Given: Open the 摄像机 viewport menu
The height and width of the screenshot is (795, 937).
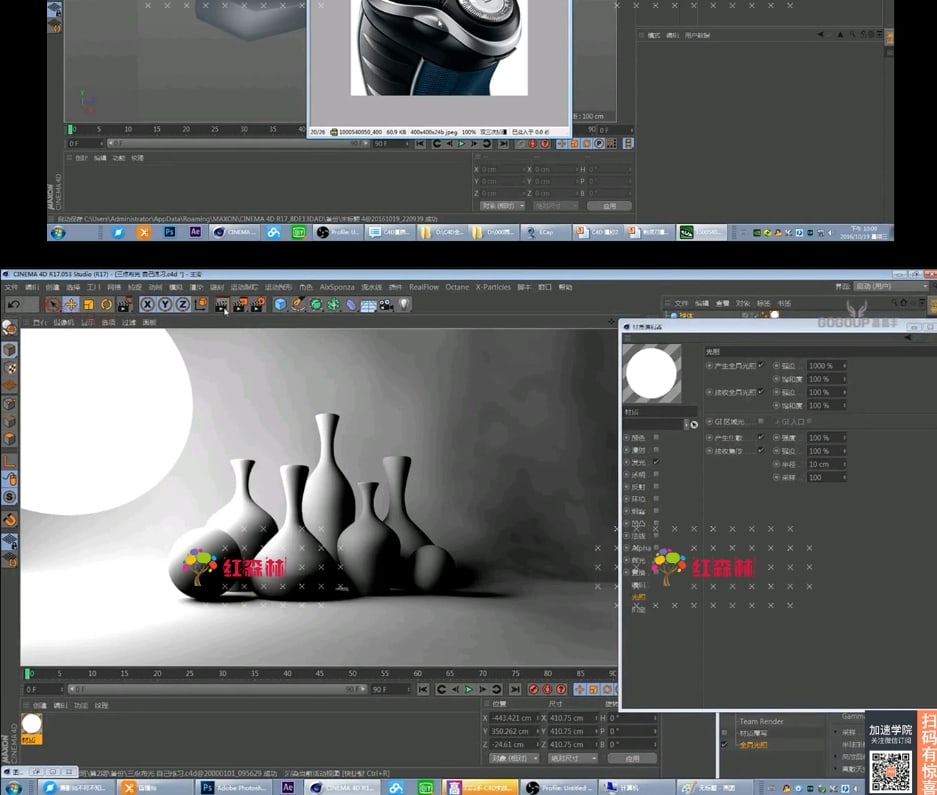Looking at the screenshot, I should point(63,322).
